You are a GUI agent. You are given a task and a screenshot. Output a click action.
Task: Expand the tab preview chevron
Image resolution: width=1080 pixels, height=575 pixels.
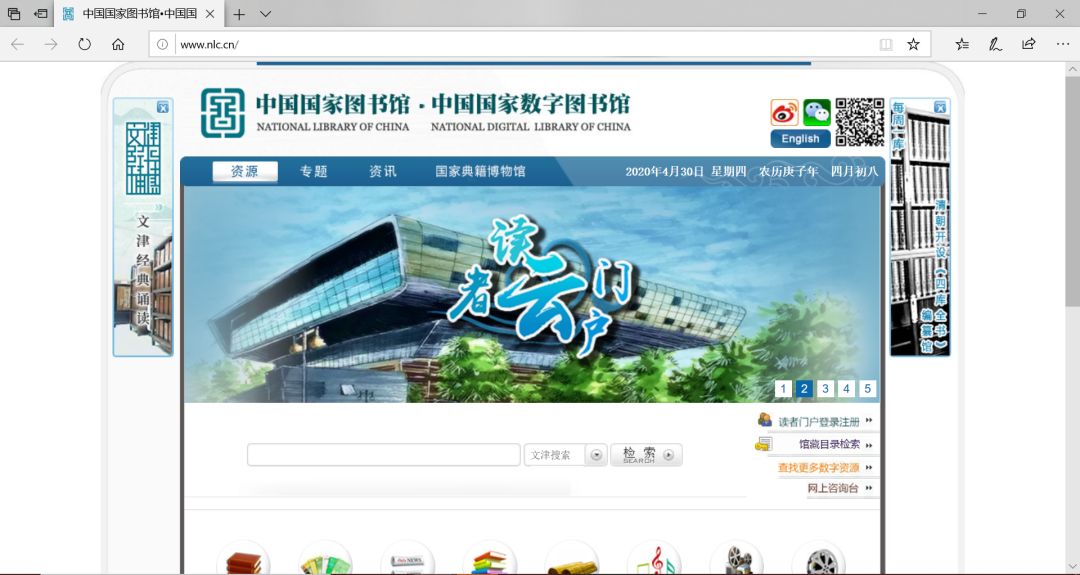pyautogui.click(x=265, y=14)
